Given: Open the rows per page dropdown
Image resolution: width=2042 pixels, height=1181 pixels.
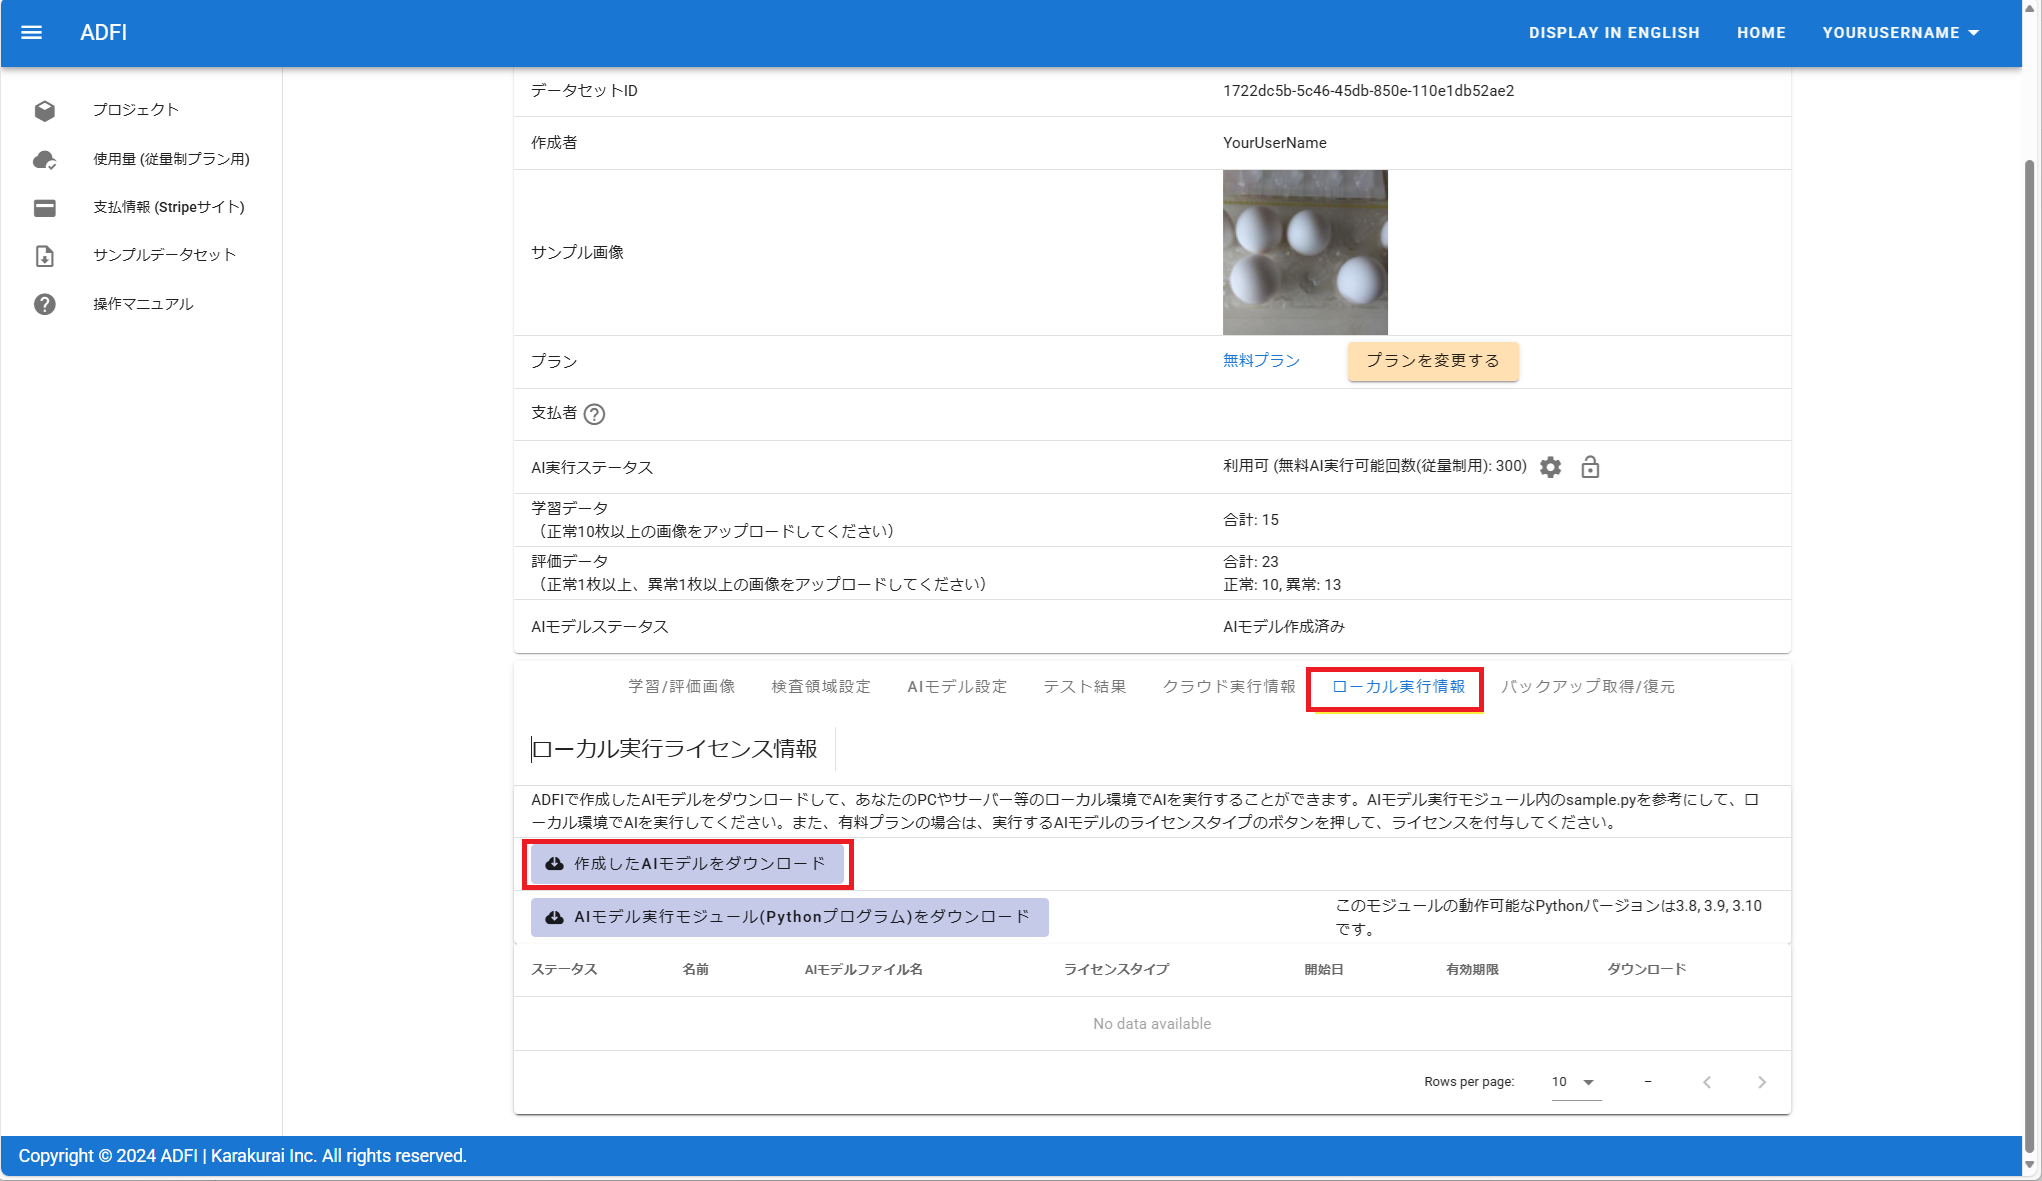Looking at the screenshot, I should (x=1575, y=1082).
